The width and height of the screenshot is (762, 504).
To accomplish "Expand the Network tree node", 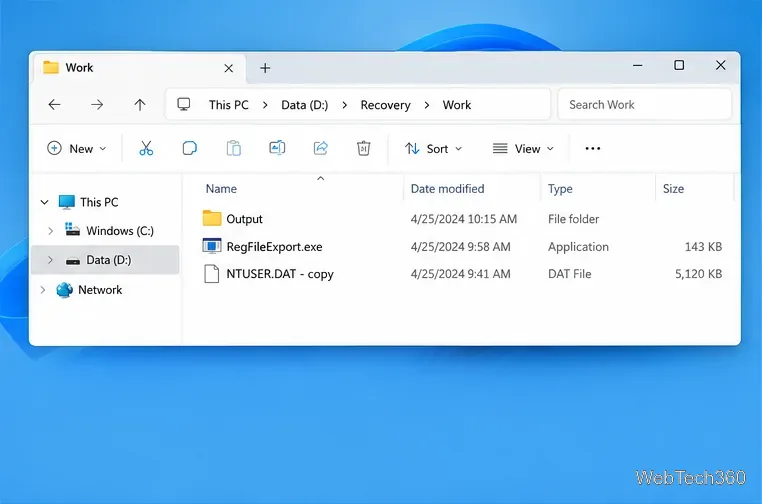I will coord(43,290).
